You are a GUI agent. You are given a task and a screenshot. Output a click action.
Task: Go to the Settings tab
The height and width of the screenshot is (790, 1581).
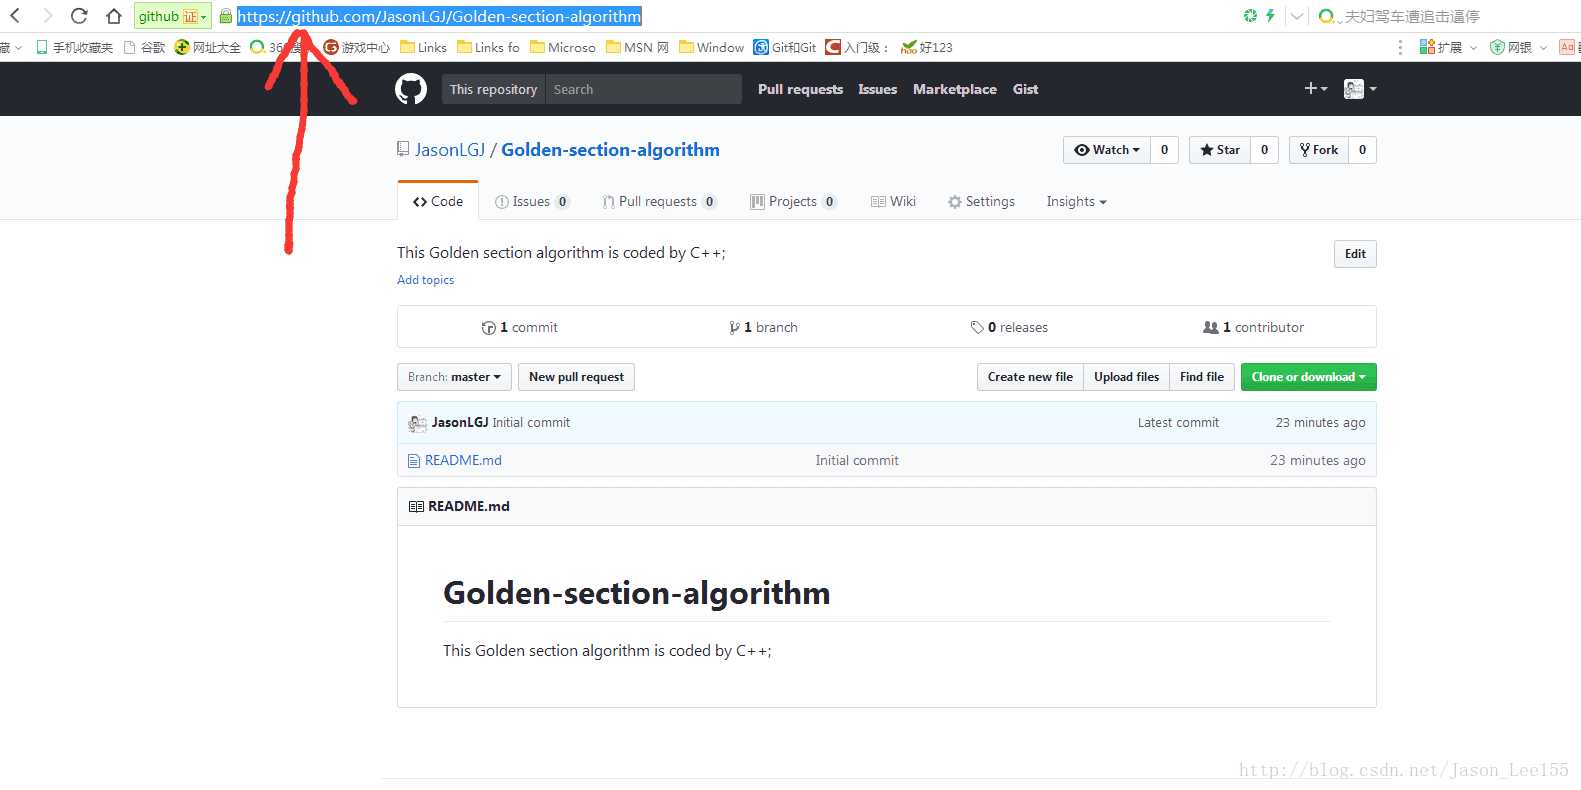click(981, 201)
